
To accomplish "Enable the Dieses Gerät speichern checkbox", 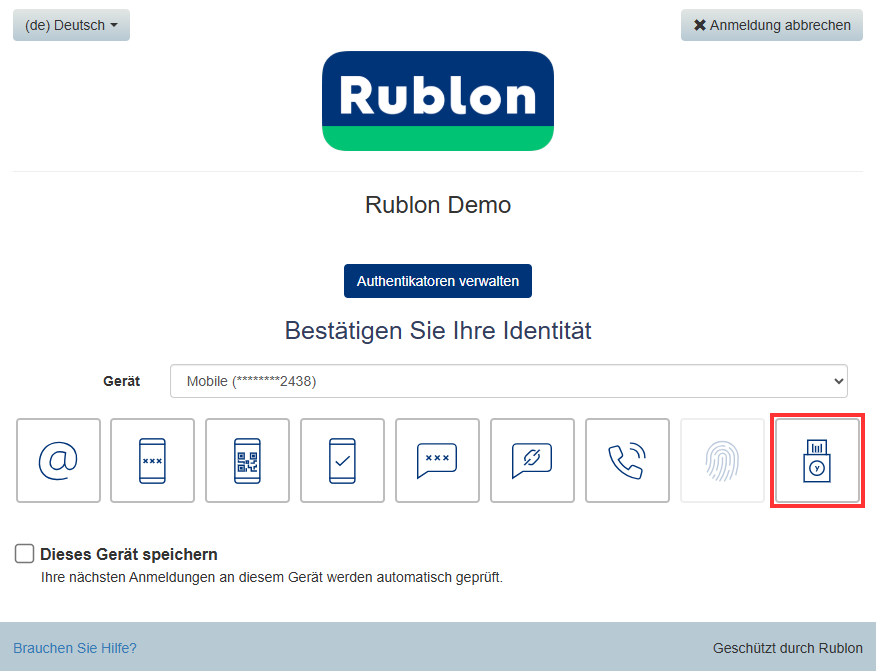I will pos(25,554).
